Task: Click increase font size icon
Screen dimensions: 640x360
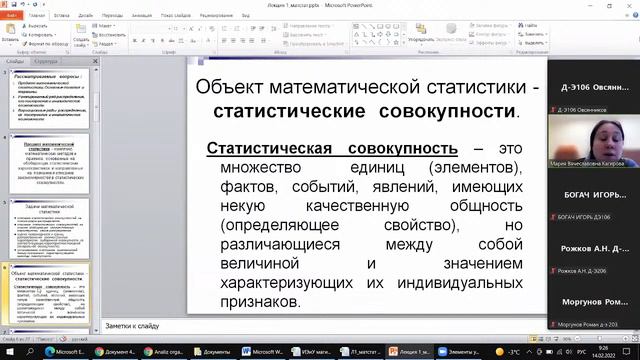Action: point(191,29)
